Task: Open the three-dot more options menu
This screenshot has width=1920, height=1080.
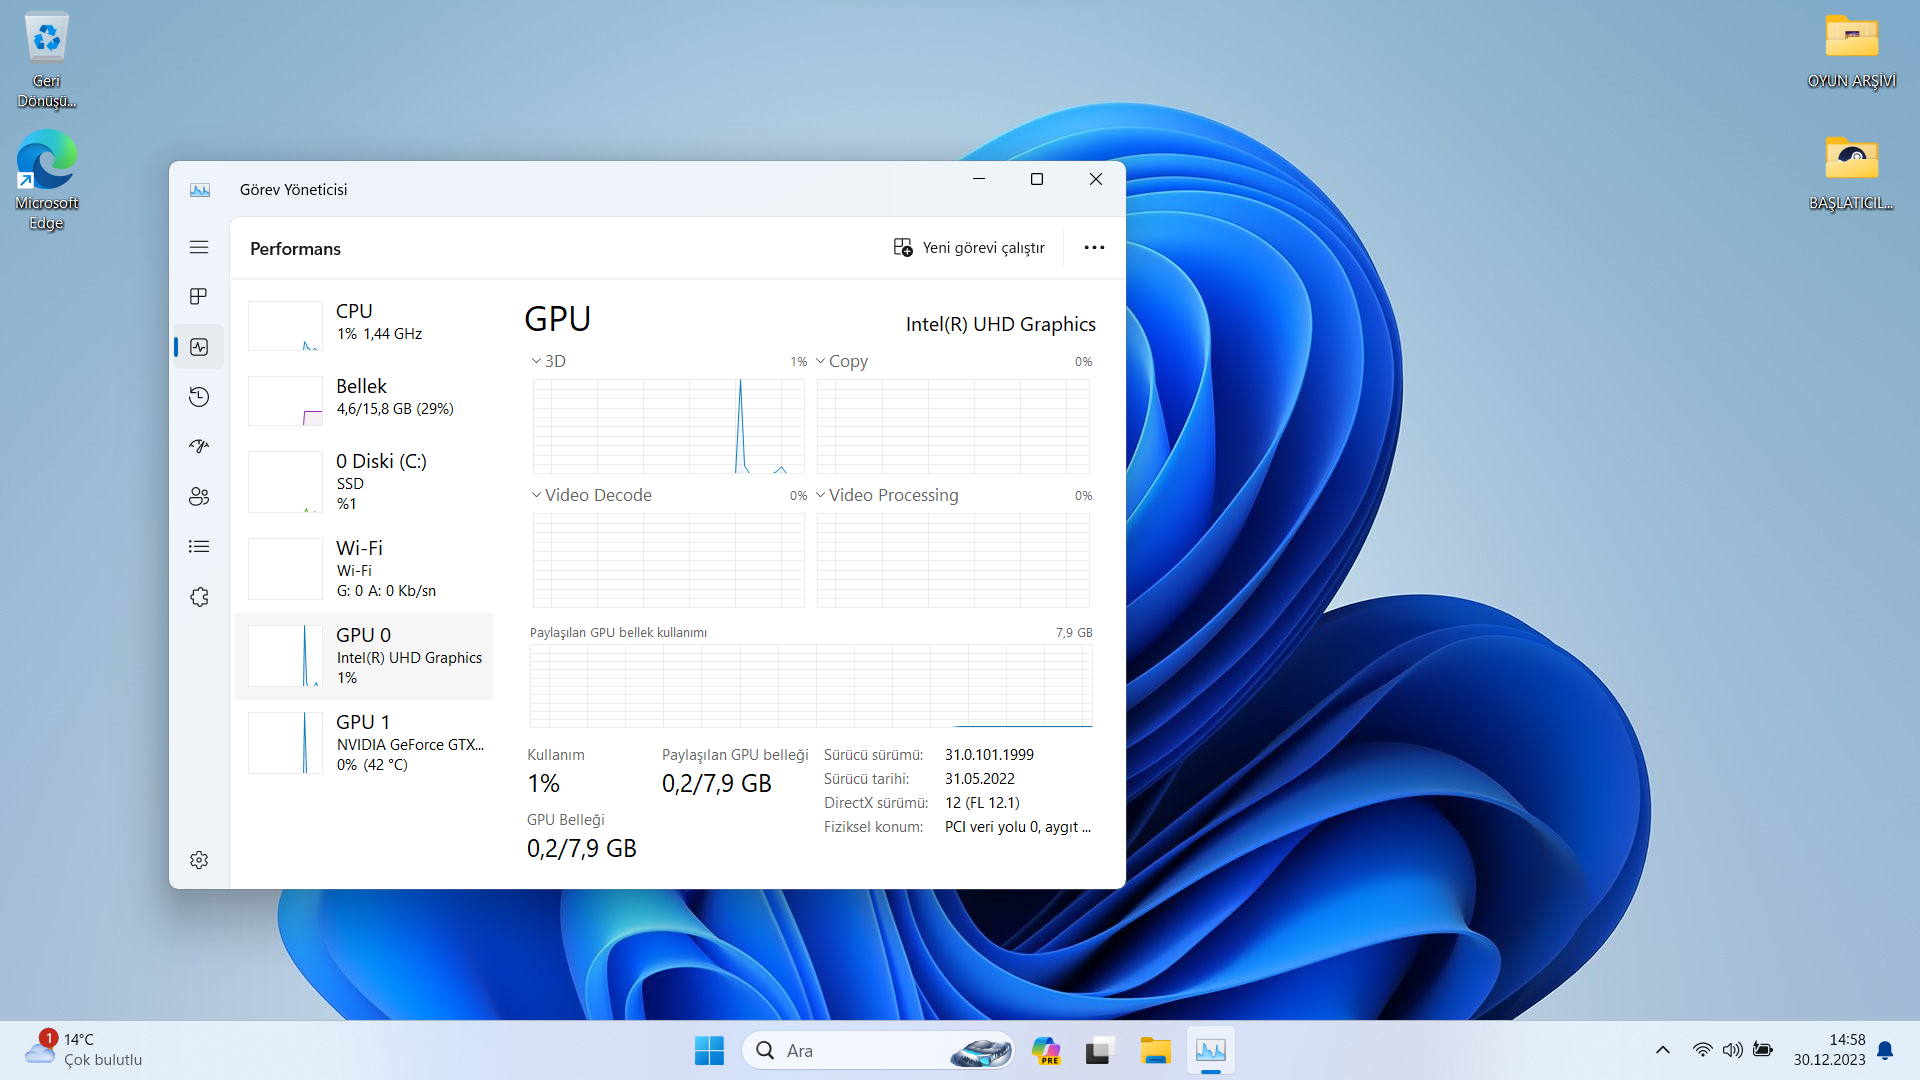Action: (1094, 247)
